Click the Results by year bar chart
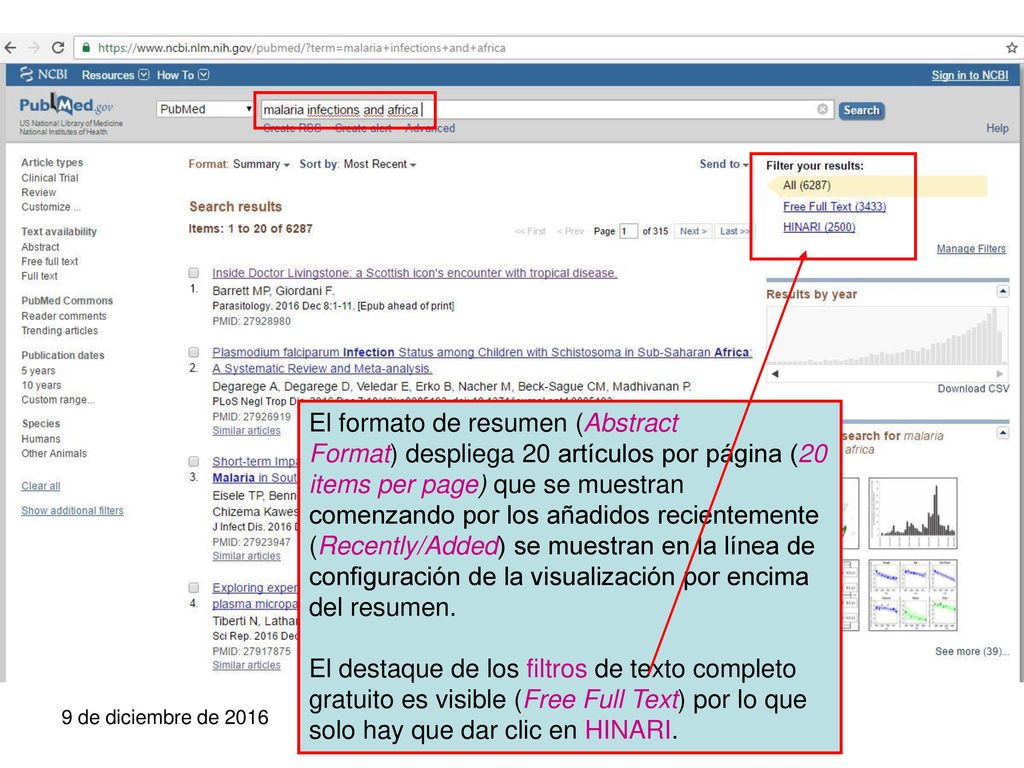1024x768 pixels. click(x=887, y=336)
